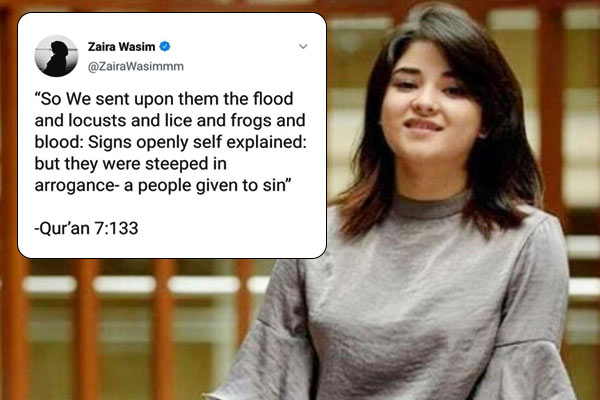Click the blue verified badge icon
The image size is (600, 400).
click(x=165, y=46)
